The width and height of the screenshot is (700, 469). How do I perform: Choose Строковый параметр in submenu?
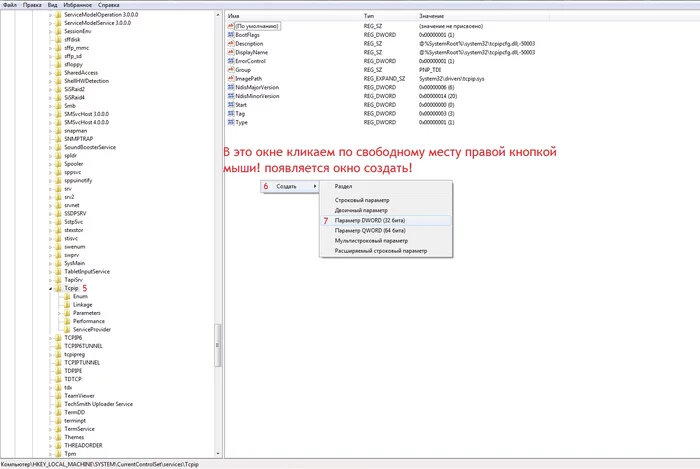pos(386,200)
